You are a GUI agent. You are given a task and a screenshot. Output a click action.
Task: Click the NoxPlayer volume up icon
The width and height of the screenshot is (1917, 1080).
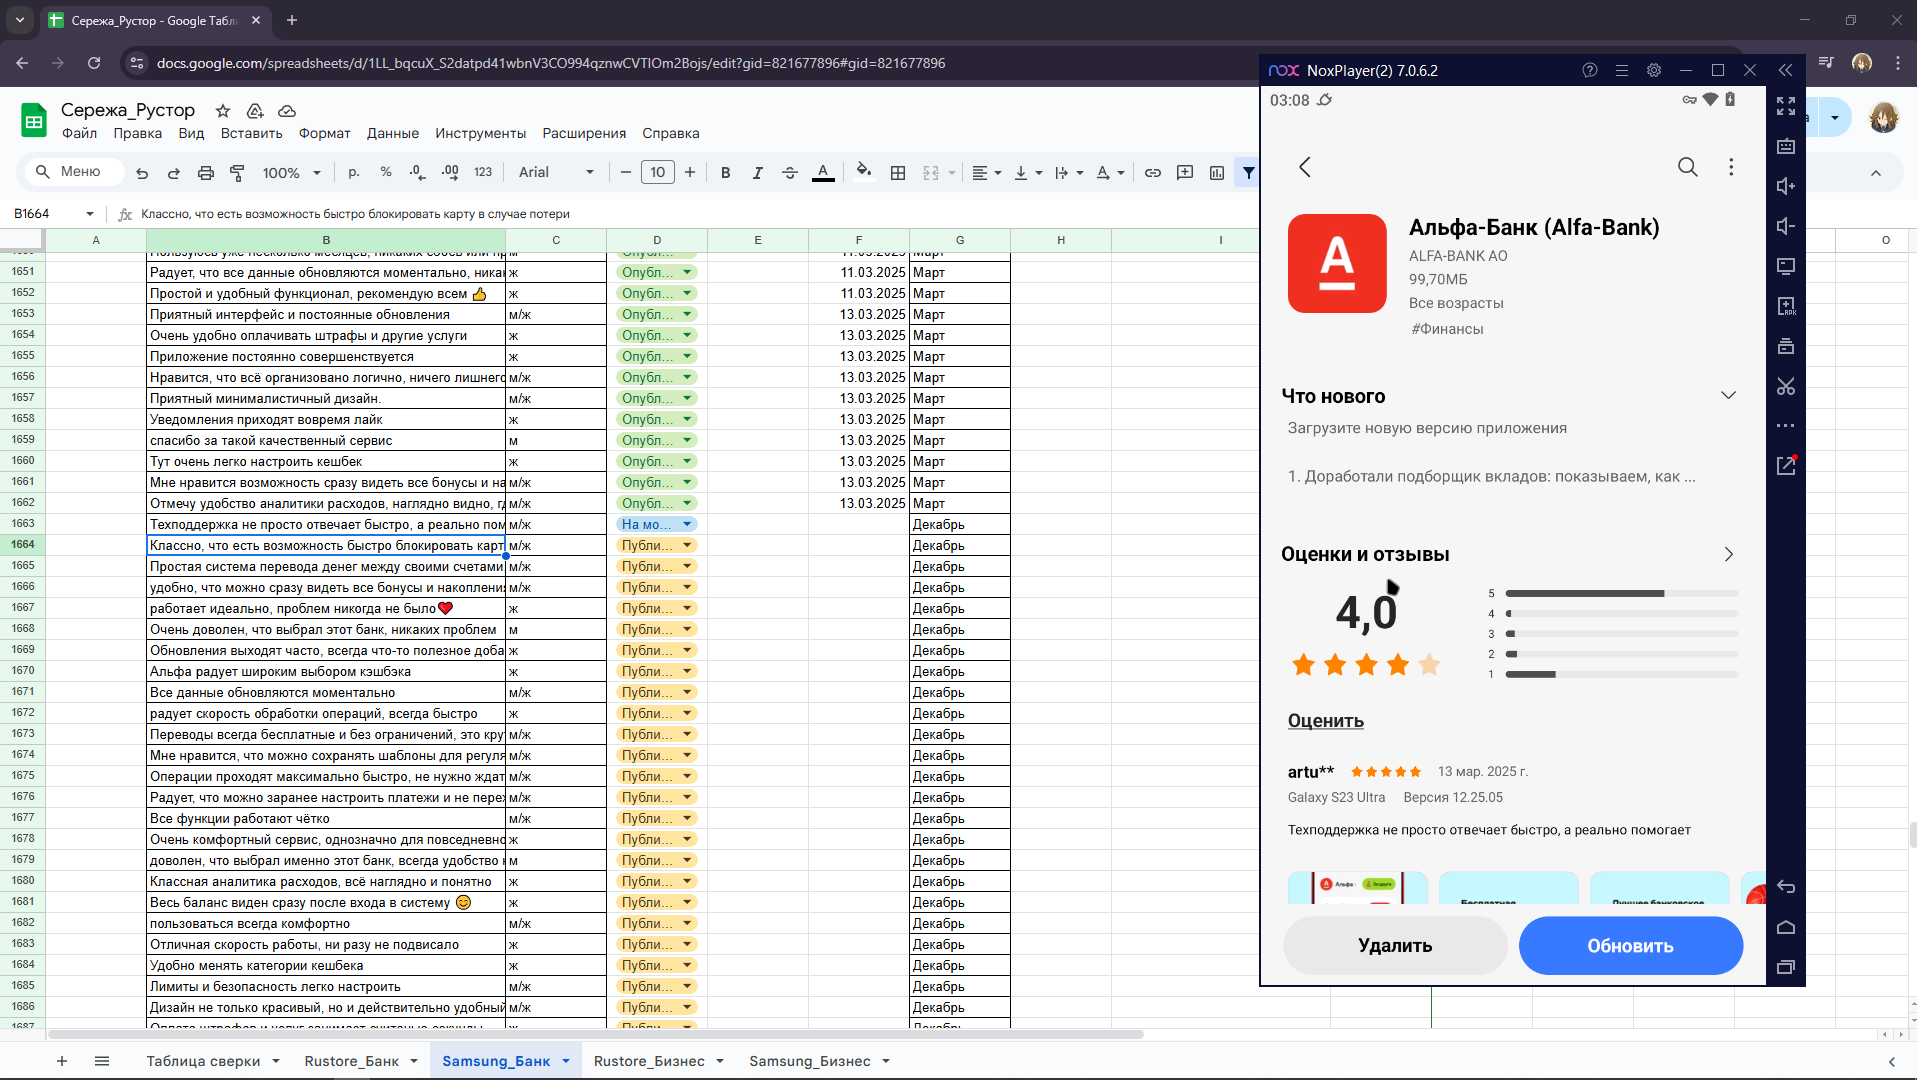click(x=1786, y=186)
